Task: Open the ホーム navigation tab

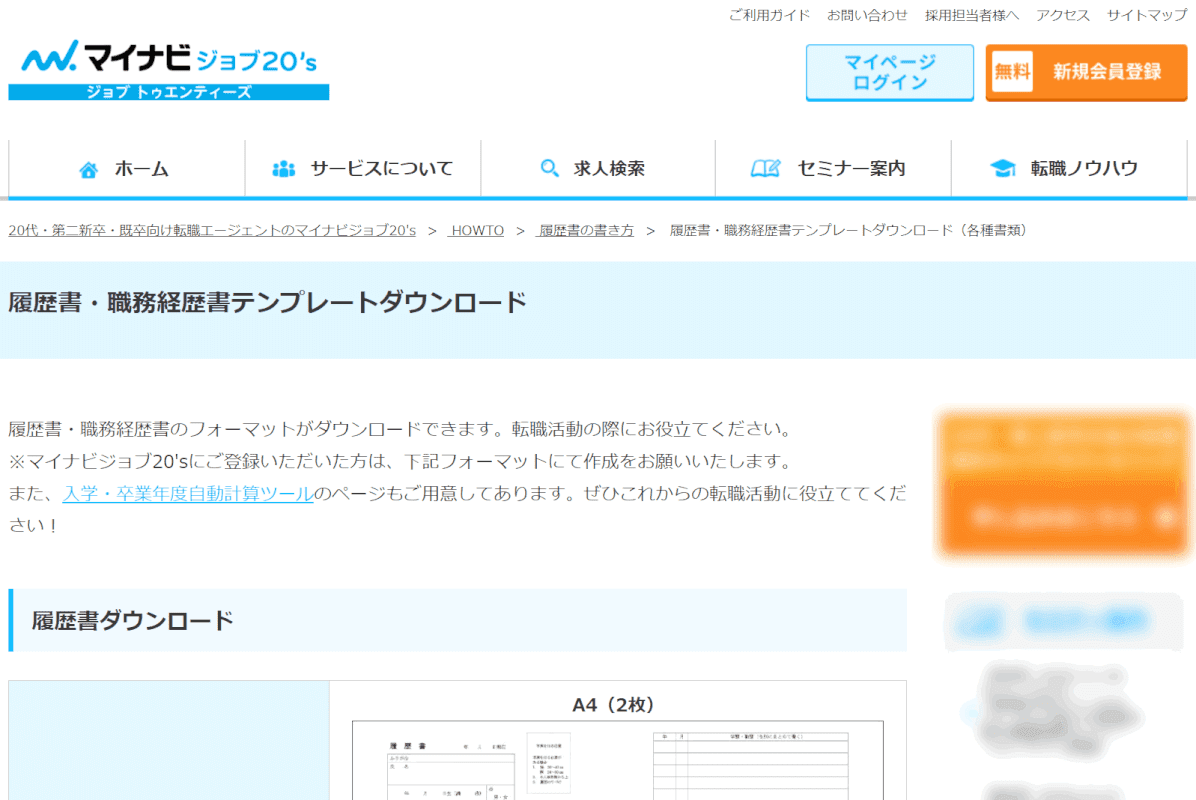Action: [x=127, y=169]
